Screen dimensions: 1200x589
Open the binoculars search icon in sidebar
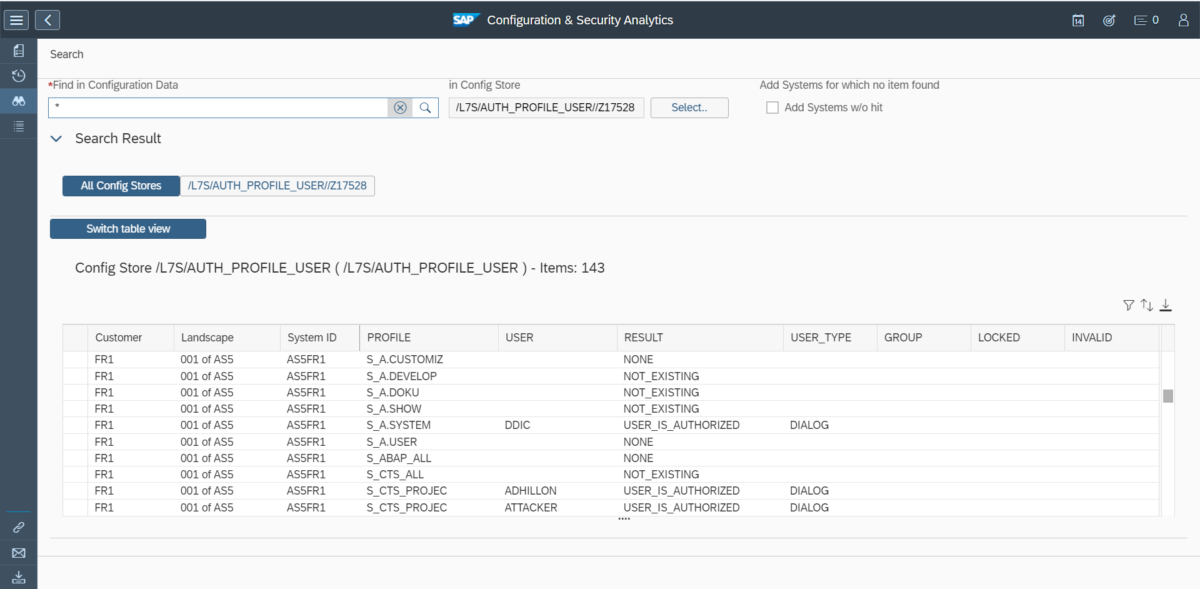(17, 101)
